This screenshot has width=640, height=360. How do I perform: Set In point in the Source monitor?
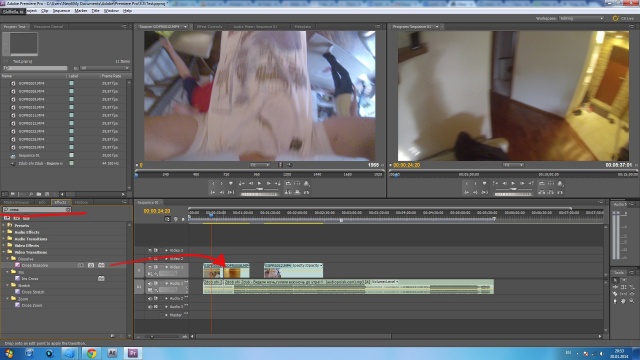(x=213, y=184)
